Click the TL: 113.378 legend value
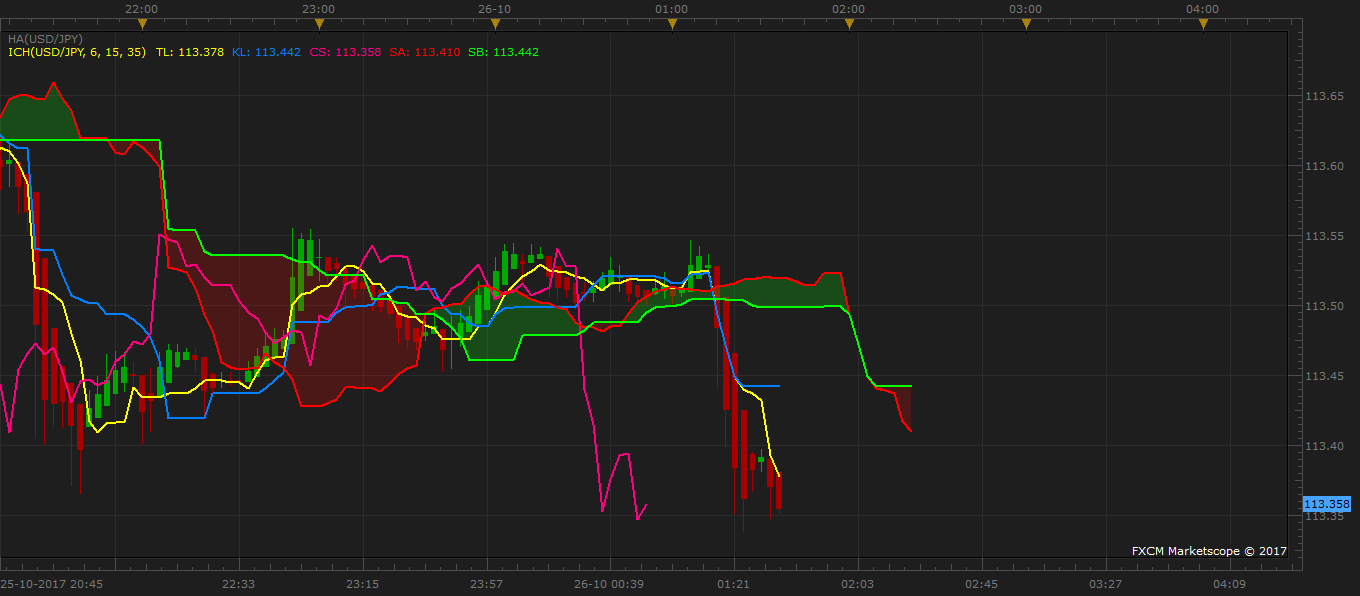Image resolution: width=1360 pixels, height=596 pixels. click(x=190, y=52)
